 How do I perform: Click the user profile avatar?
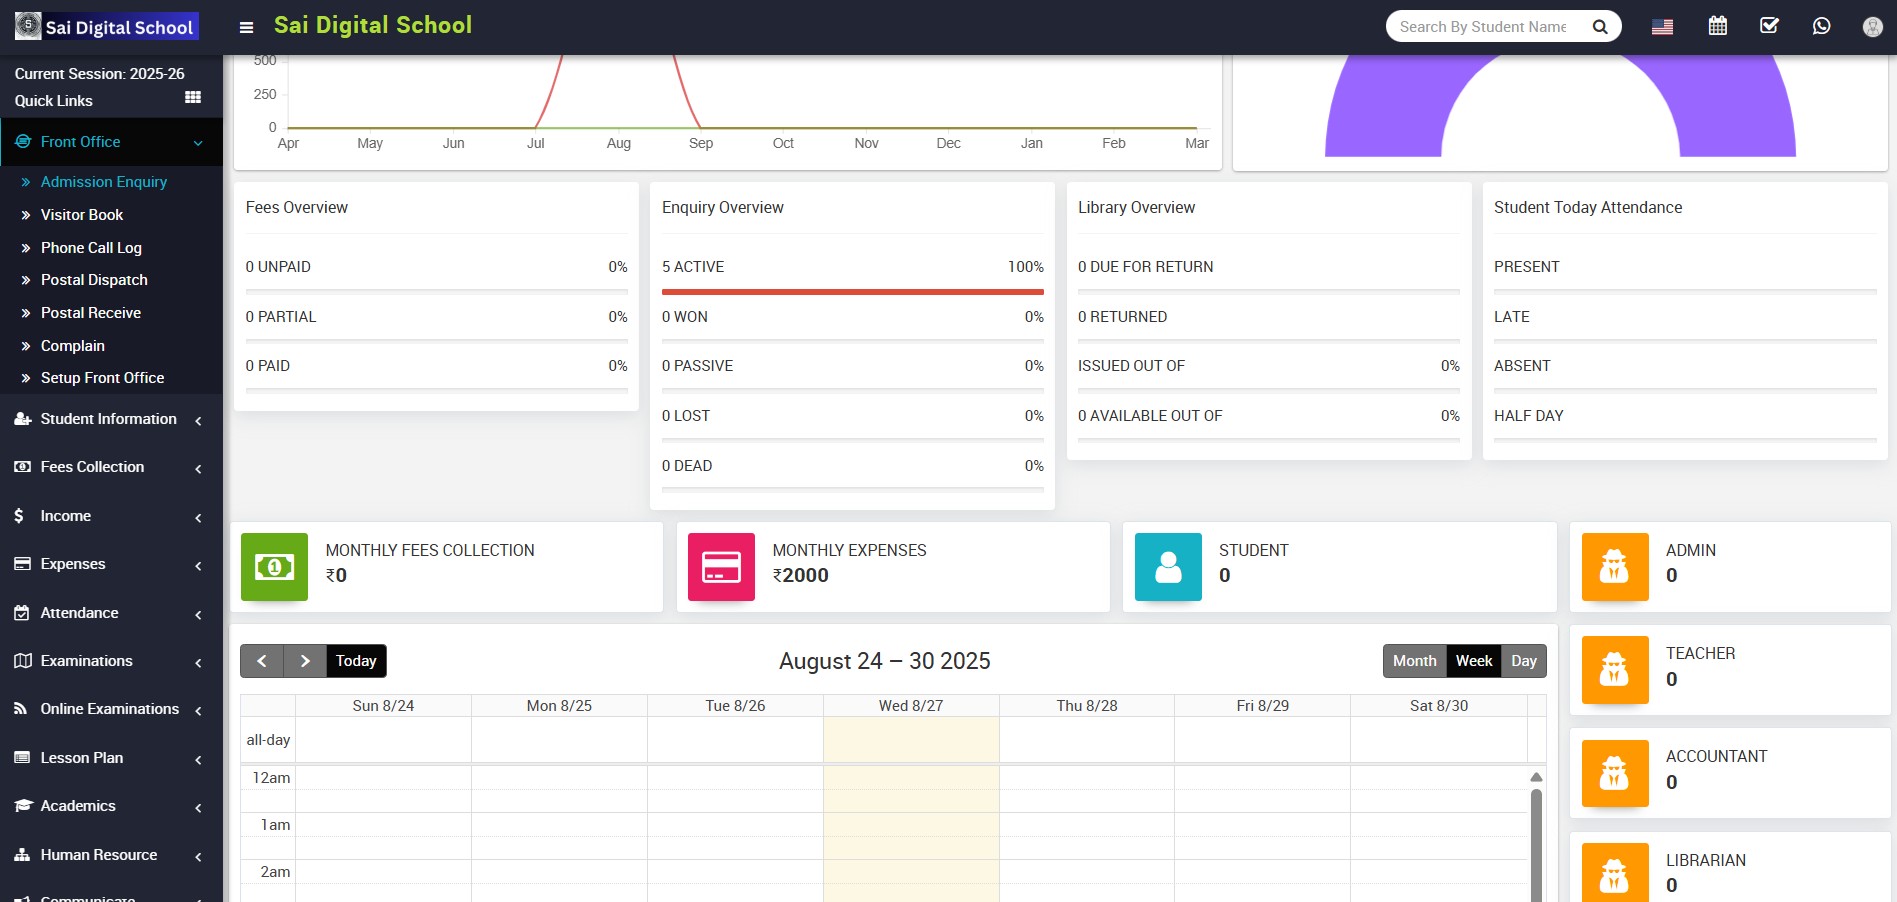(1872, 27)
